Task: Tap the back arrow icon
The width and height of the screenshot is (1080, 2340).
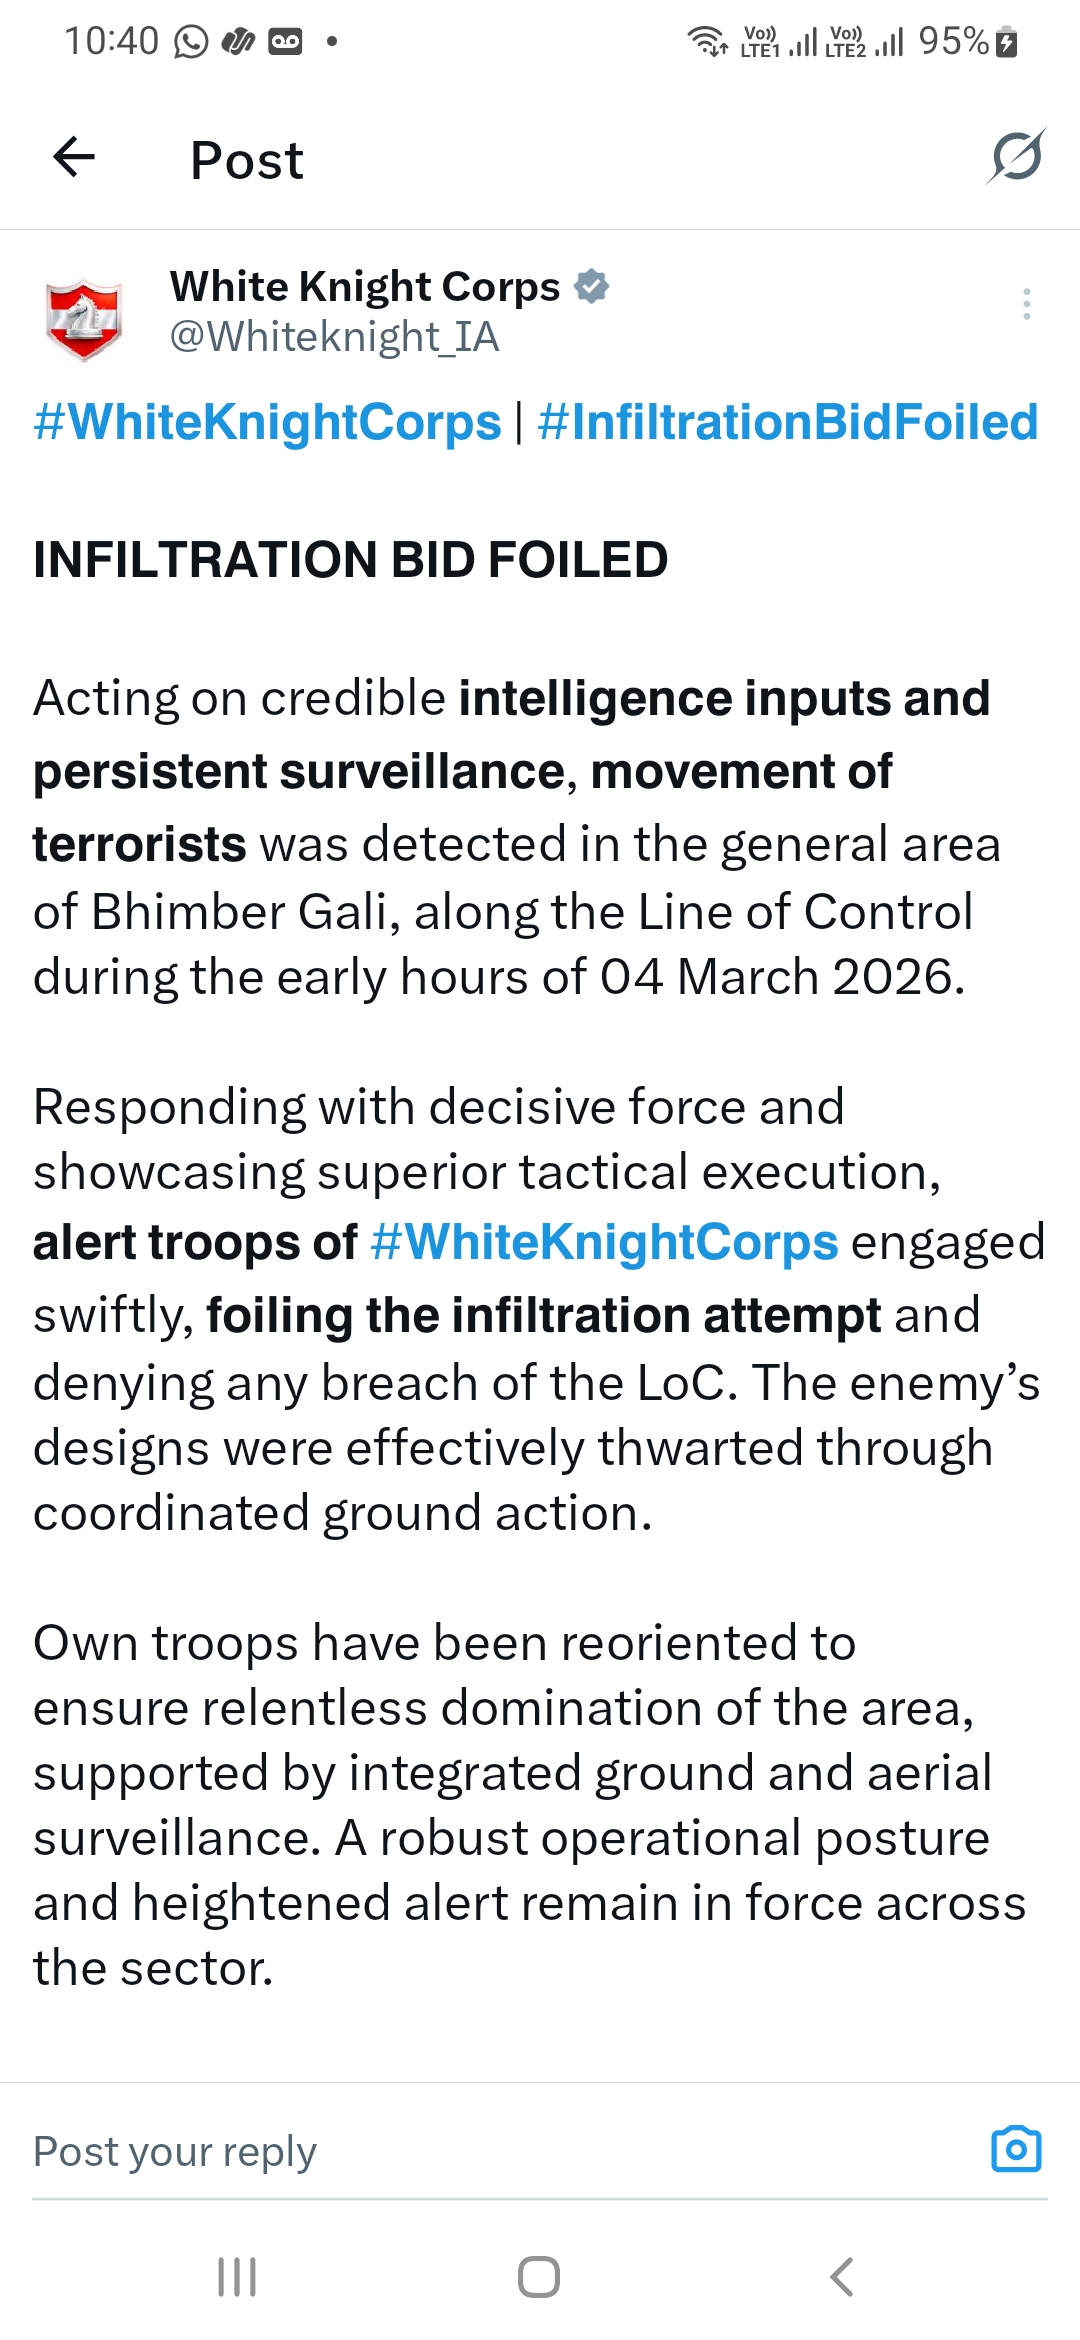Action: coord(74,157)
